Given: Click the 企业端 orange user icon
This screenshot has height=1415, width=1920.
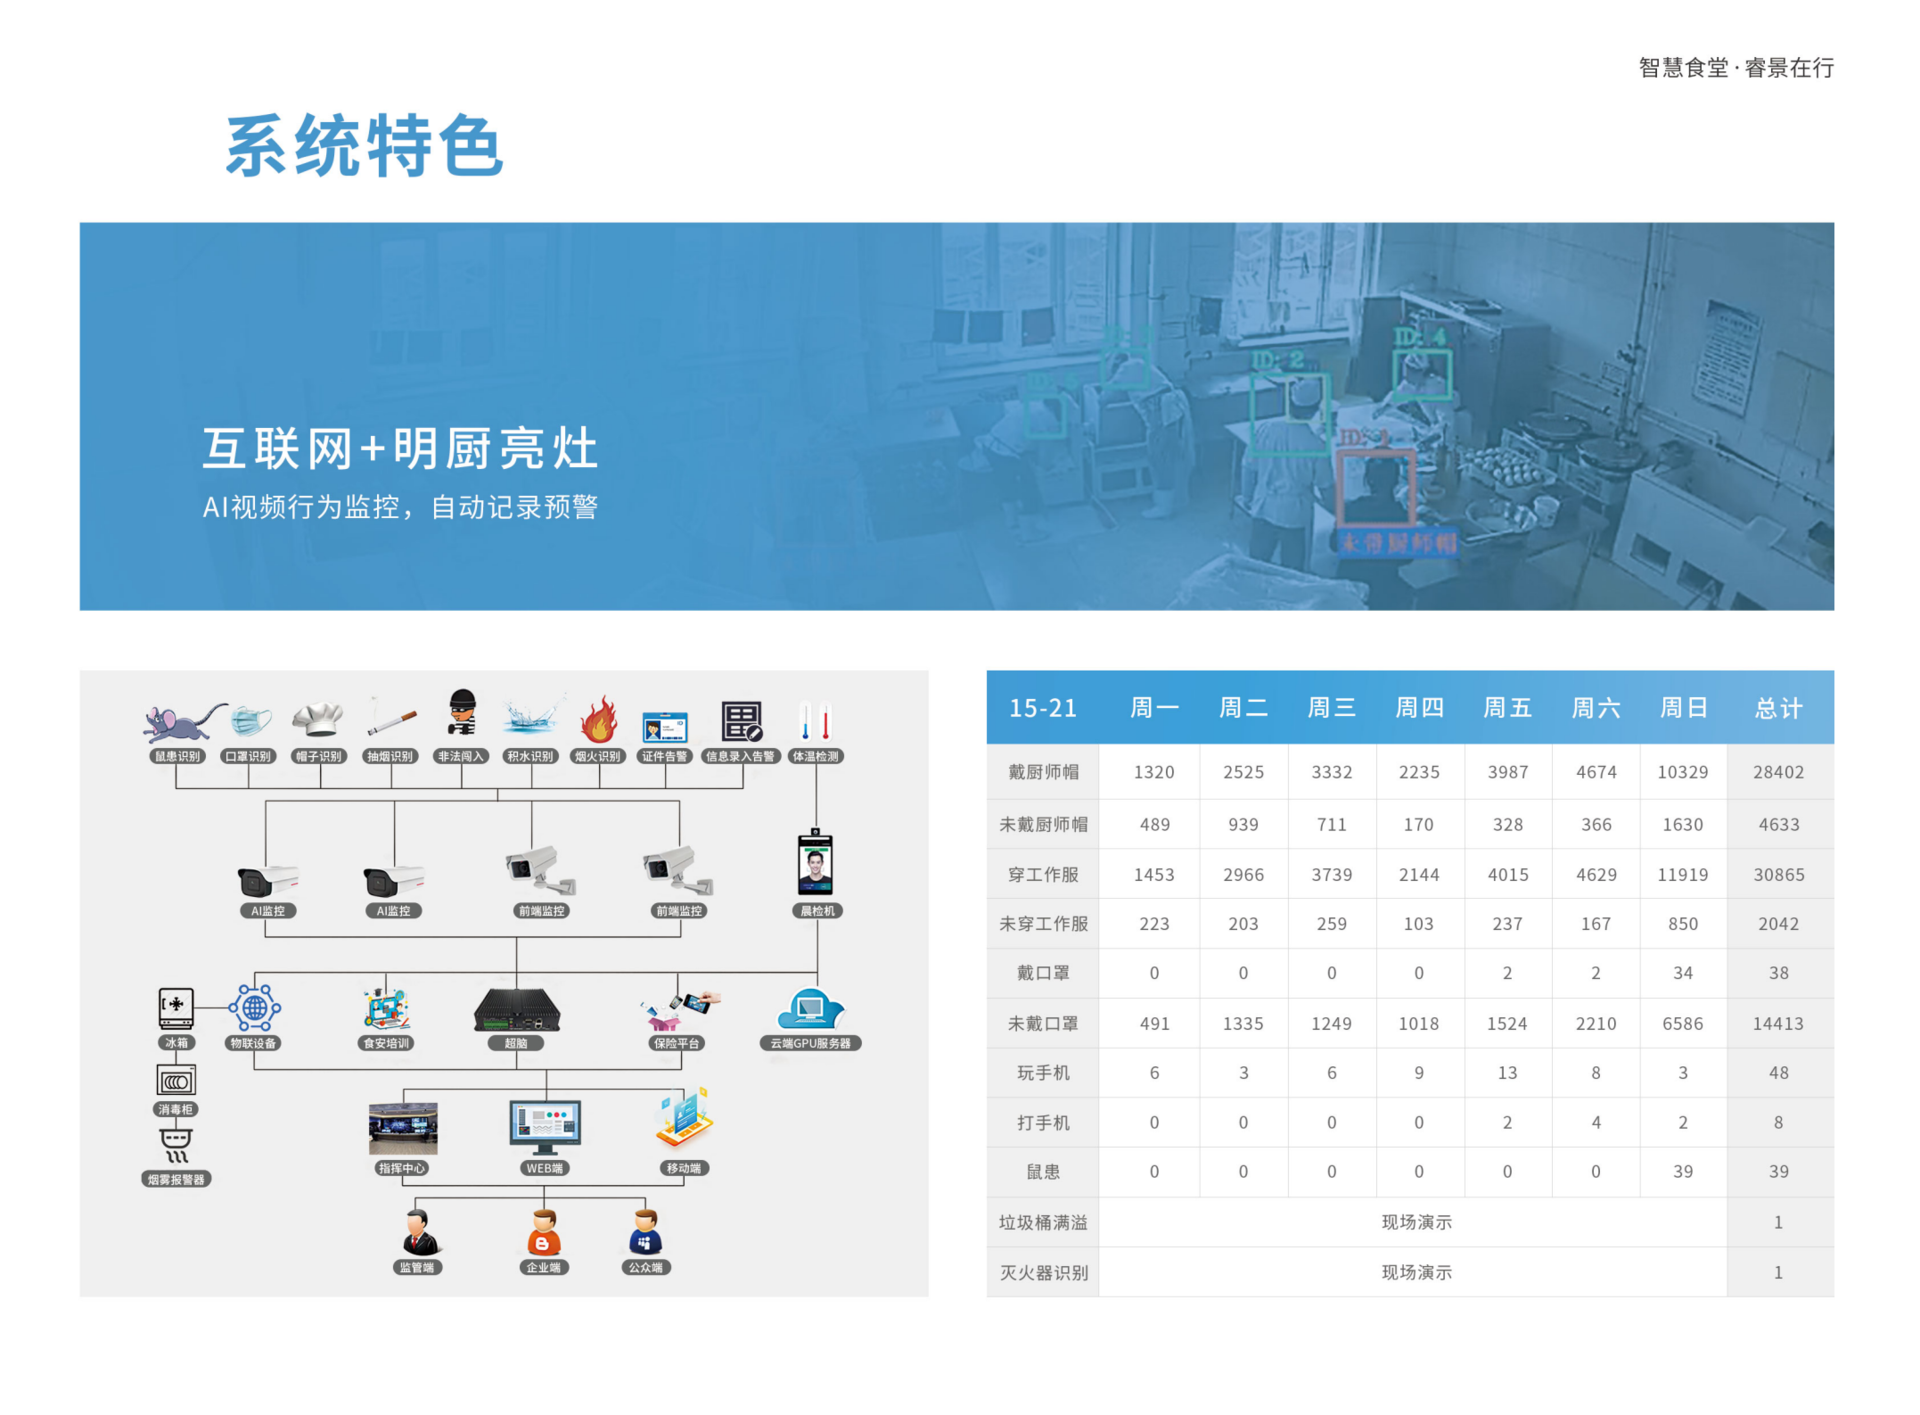Looking at the screenshot, I should (x=544, y=1233).
